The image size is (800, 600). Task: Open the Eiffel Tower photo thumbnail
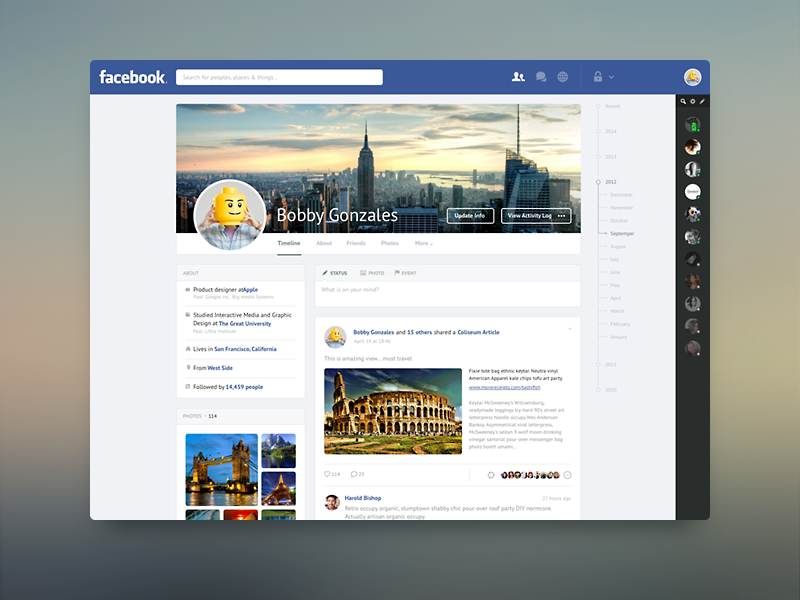[x=279, y=489]
